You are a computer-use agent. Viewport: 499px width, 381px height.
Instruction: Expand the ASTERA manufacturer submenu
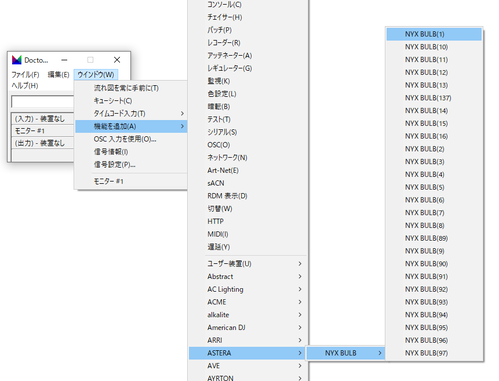click(247, 353)
